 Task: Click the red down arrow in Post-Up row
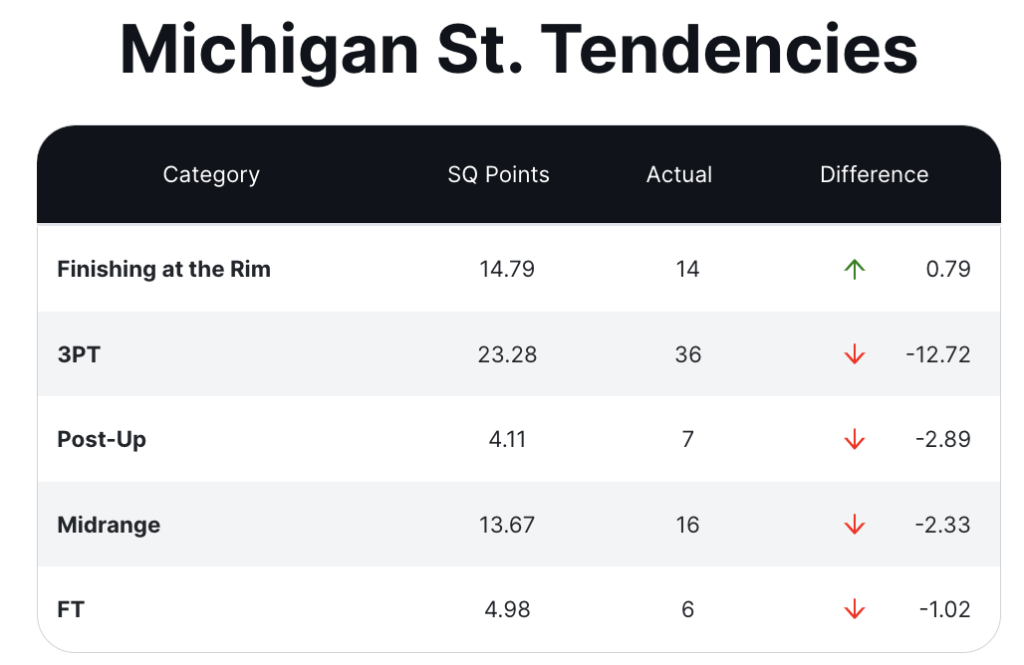coord(854,440)
